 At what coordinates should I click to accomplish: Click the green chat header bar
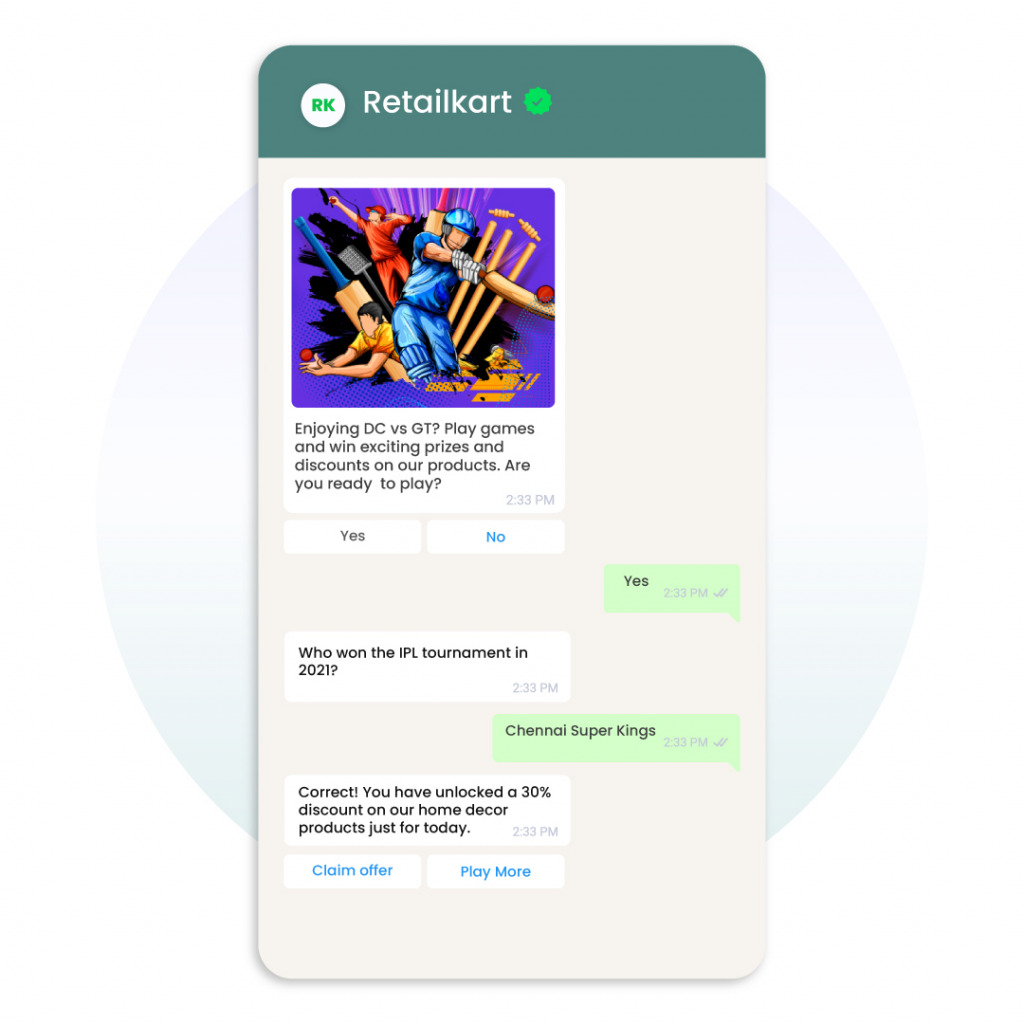512,102
